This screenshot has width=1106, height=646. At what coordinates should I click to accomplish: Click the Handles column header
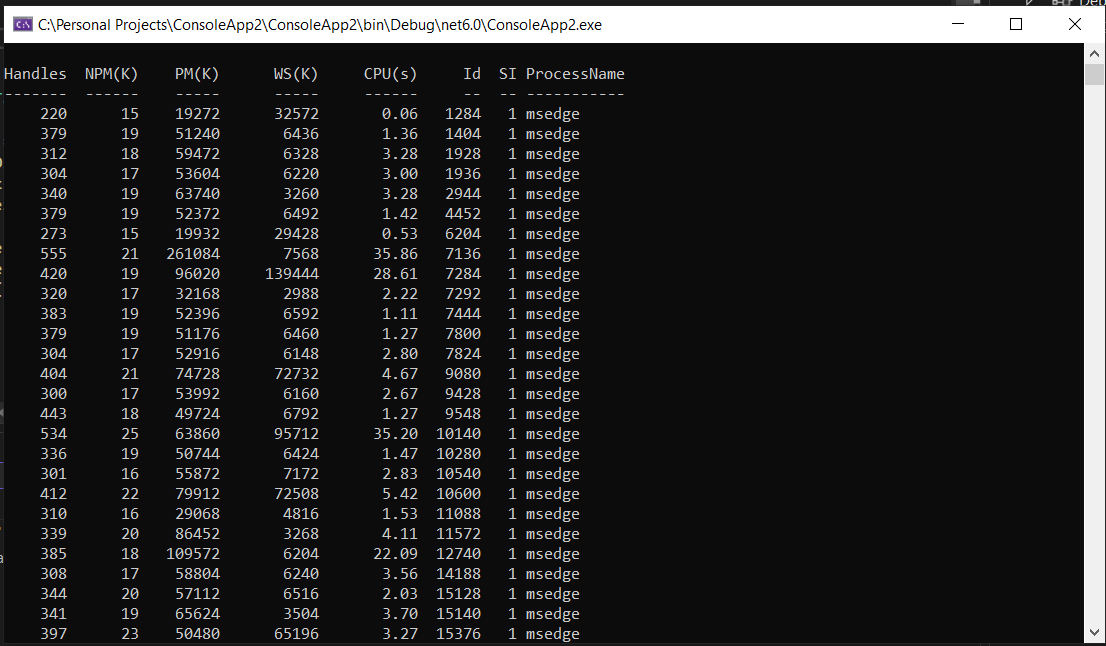coord(35,73)
